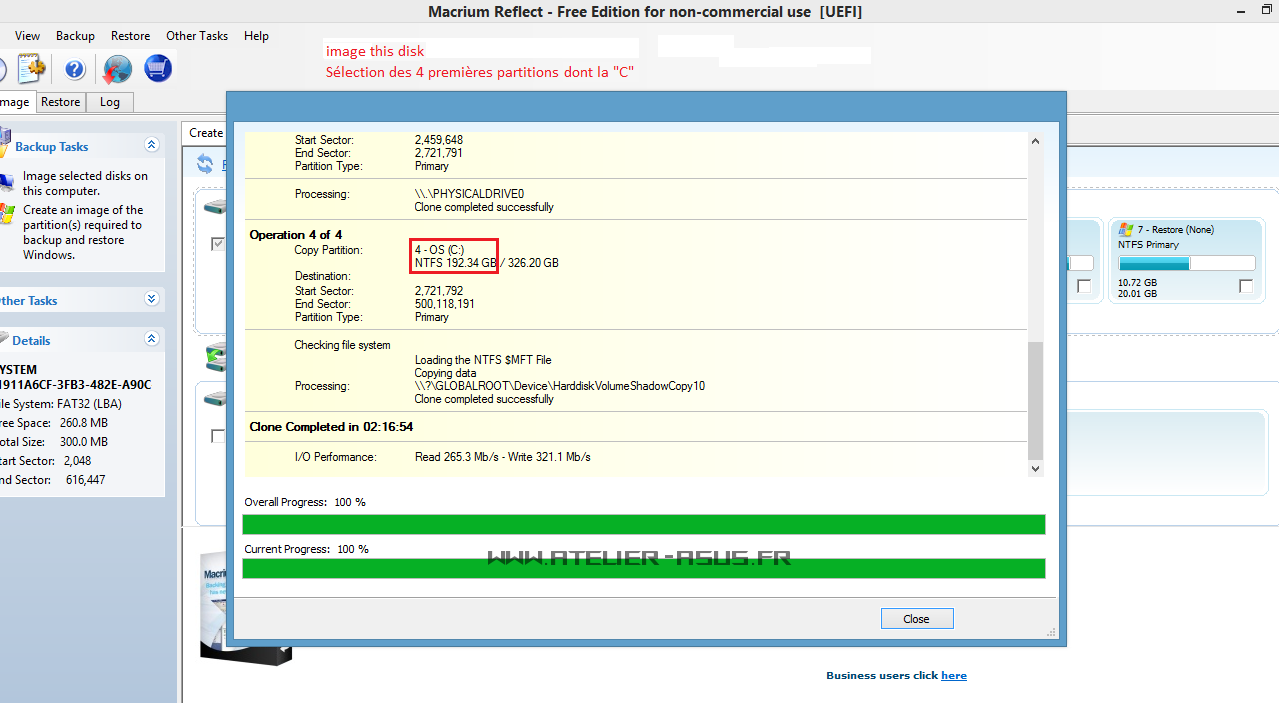Collapse the Details panel

coord(152,339)
